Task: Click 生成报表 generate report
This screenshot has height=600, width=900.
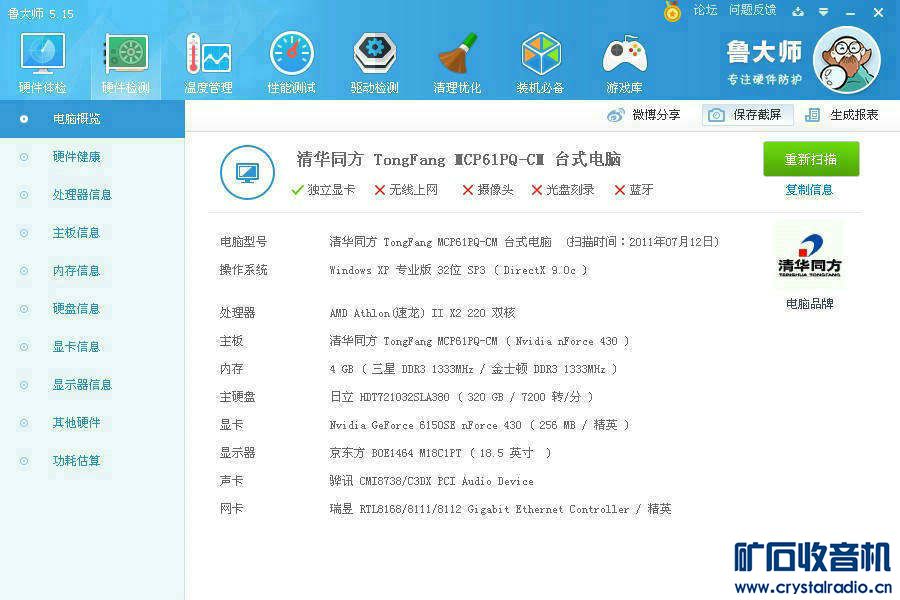Action: 854,115
